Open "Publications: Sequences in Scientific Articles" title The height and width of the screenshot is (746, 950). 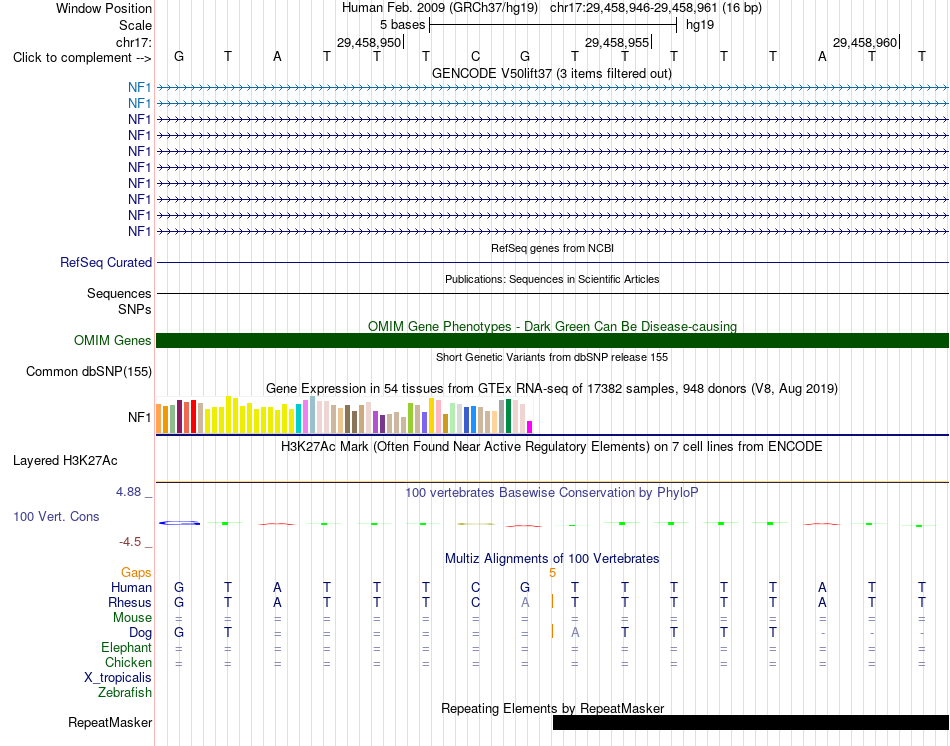[552, 279]
